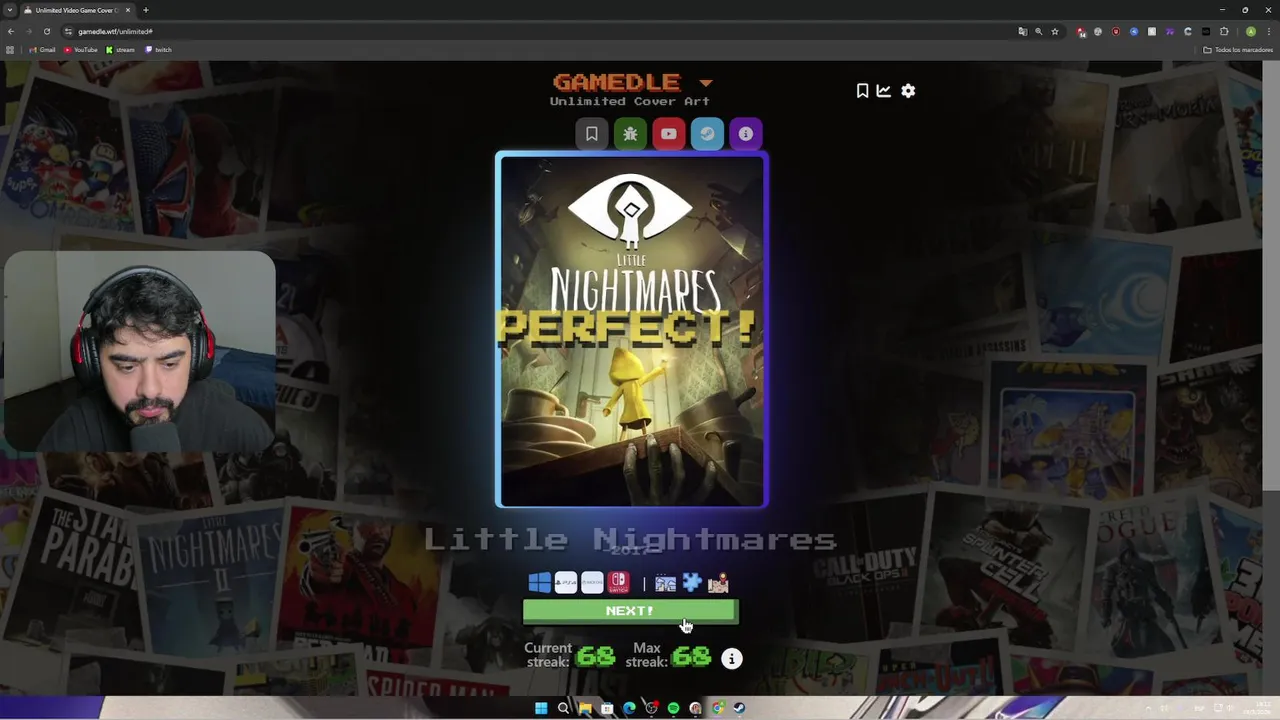1280x720 pixels.
Task: Bookmark this page with the star
Action: pyautogui.click(x=1054, y=31)
